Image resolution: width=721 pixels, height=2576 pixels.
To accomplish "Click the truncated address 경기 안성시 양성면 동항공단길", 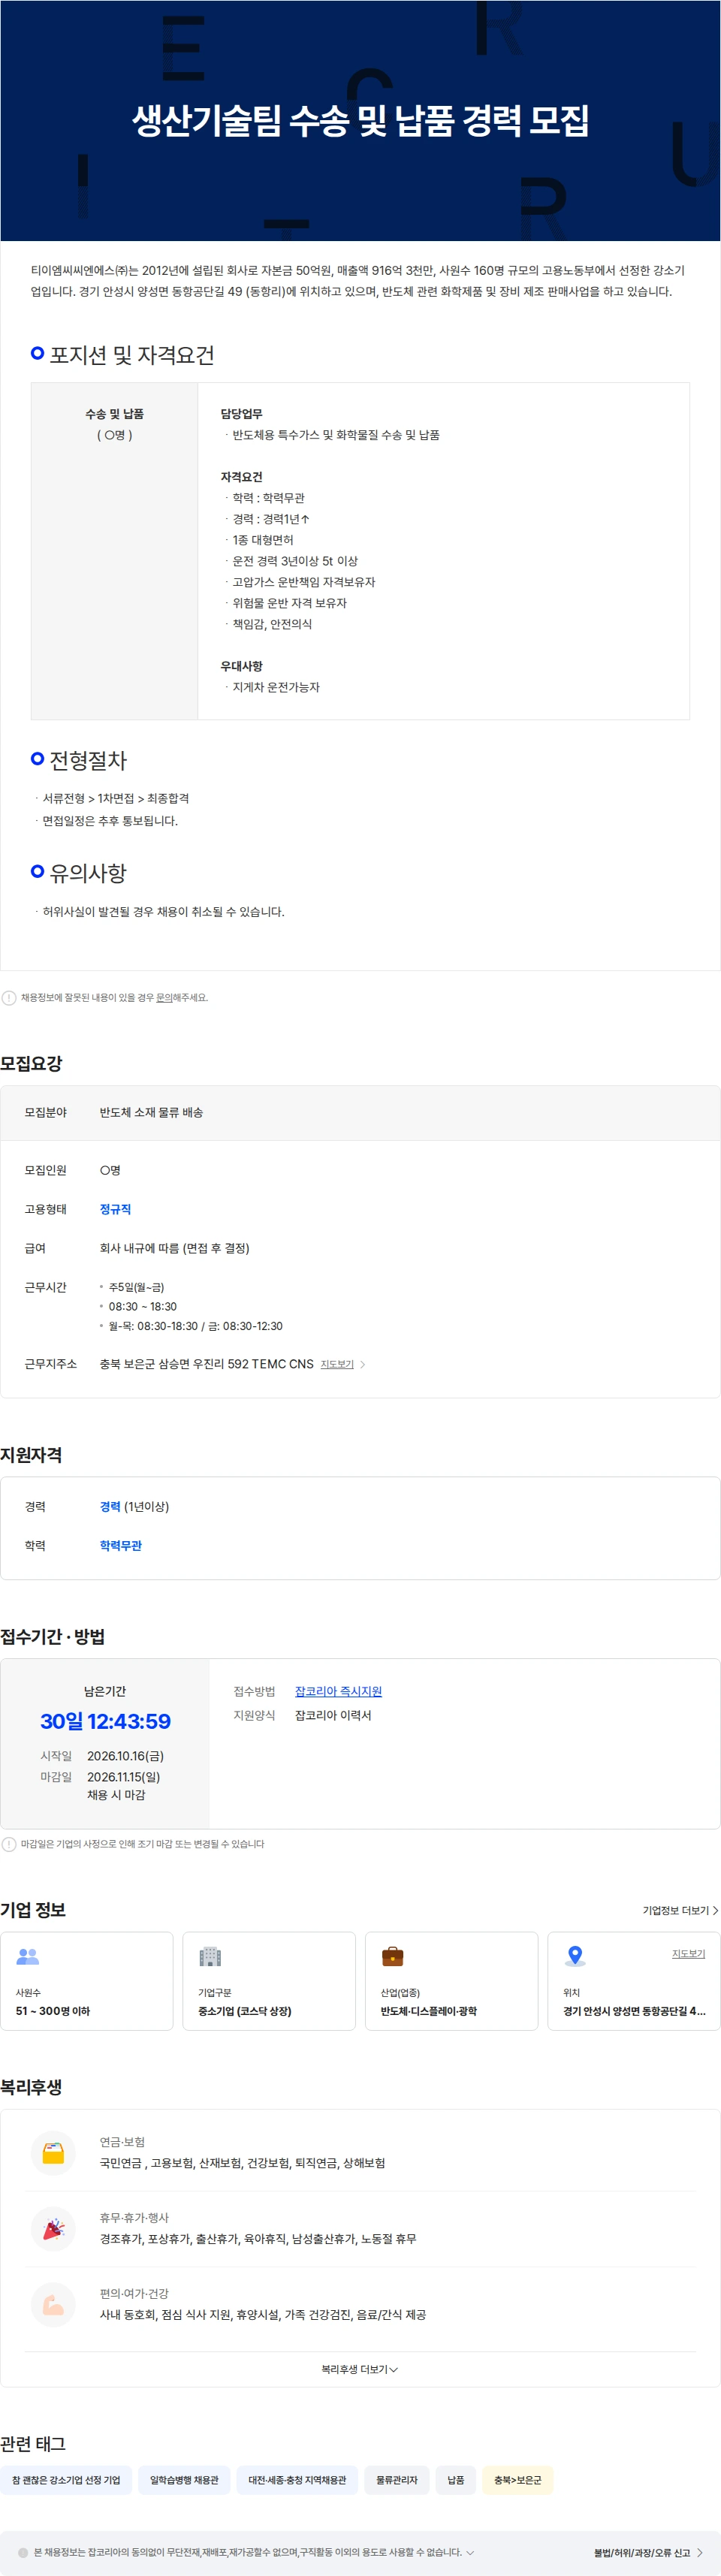I will click(x=634, y=2011).
